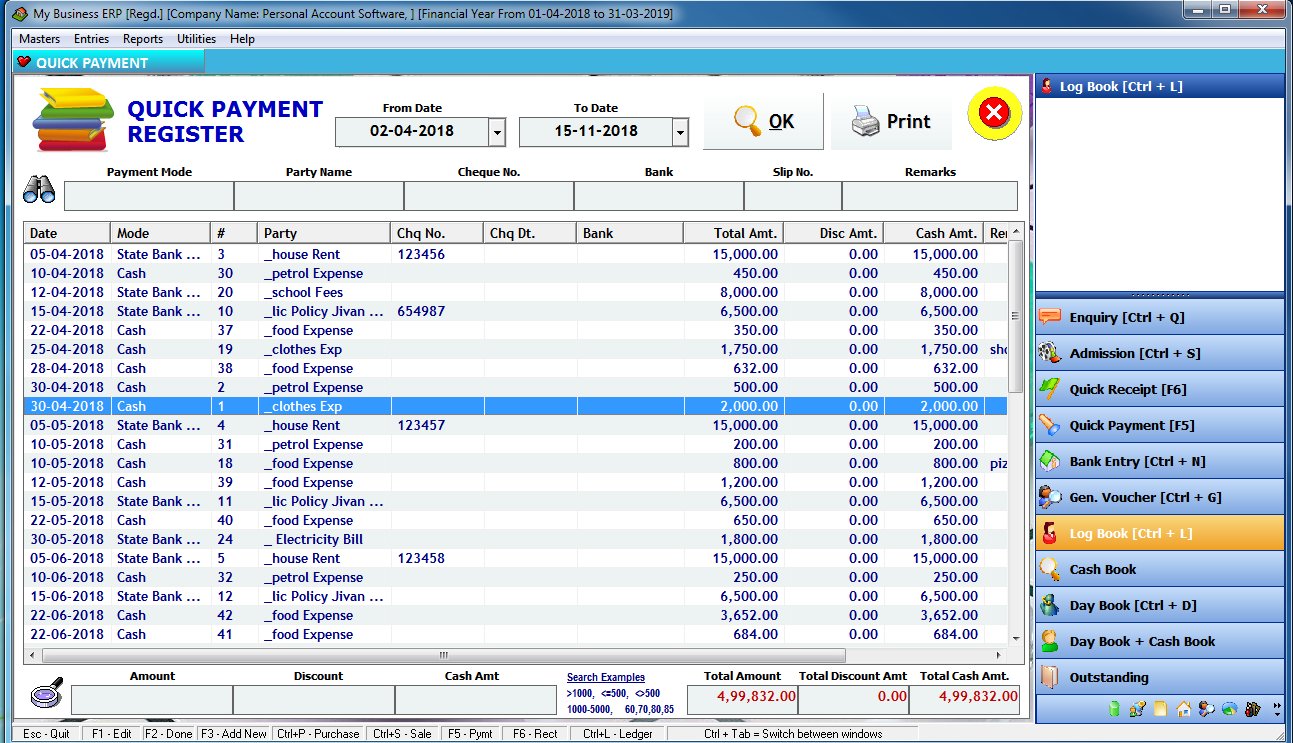
Task: Click the user search icon at bottom right
Action: [1206, 709]
